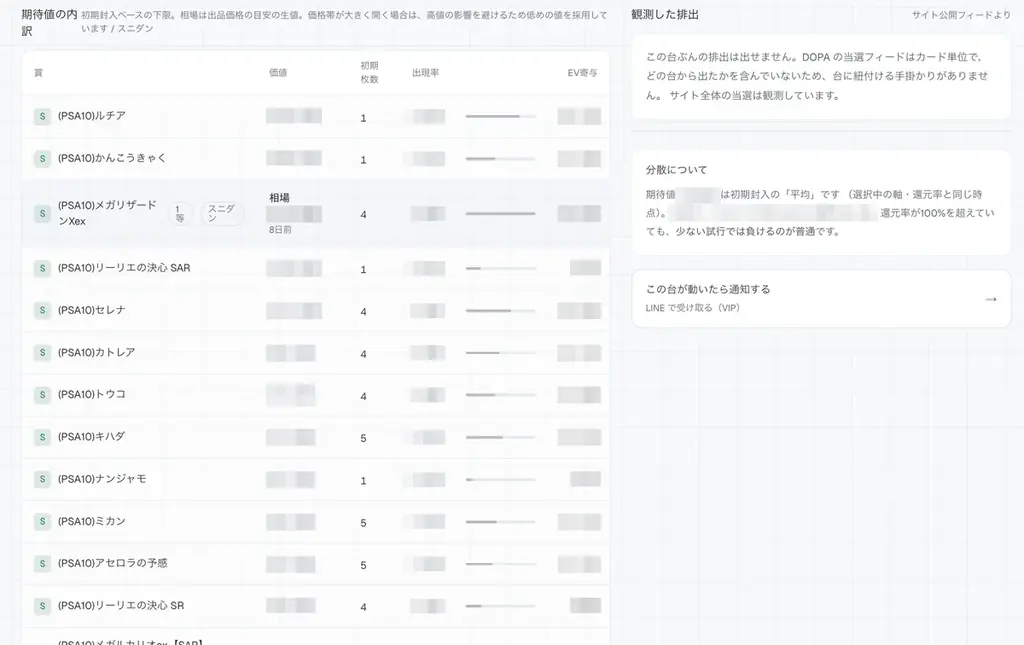Select the (PSA10)アセロラの予感 prize name
1024x645 pixels.
[112, 563]
